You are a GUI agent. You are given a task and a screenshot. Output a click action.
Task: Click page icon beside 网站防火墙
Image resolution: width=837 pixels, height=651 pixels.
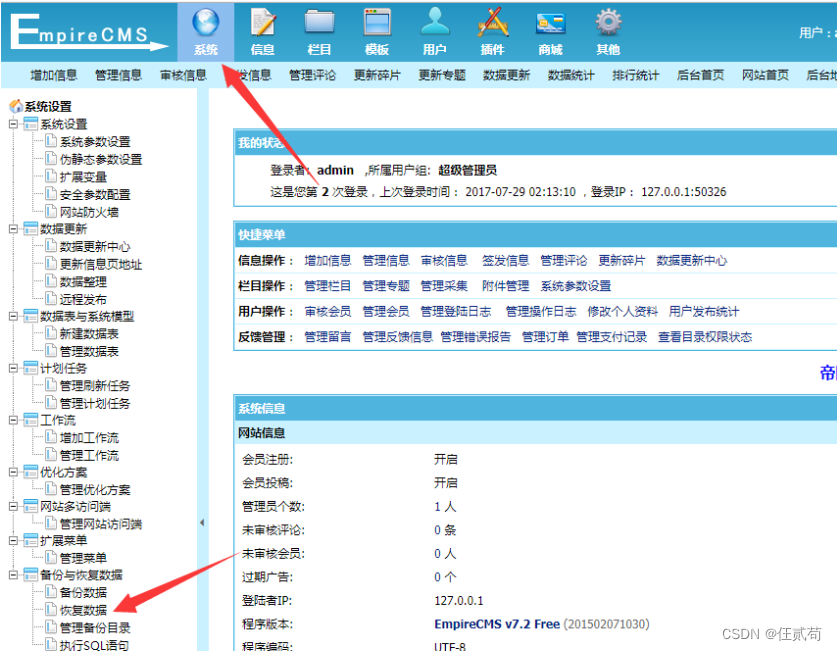click(x=51, y=211)
